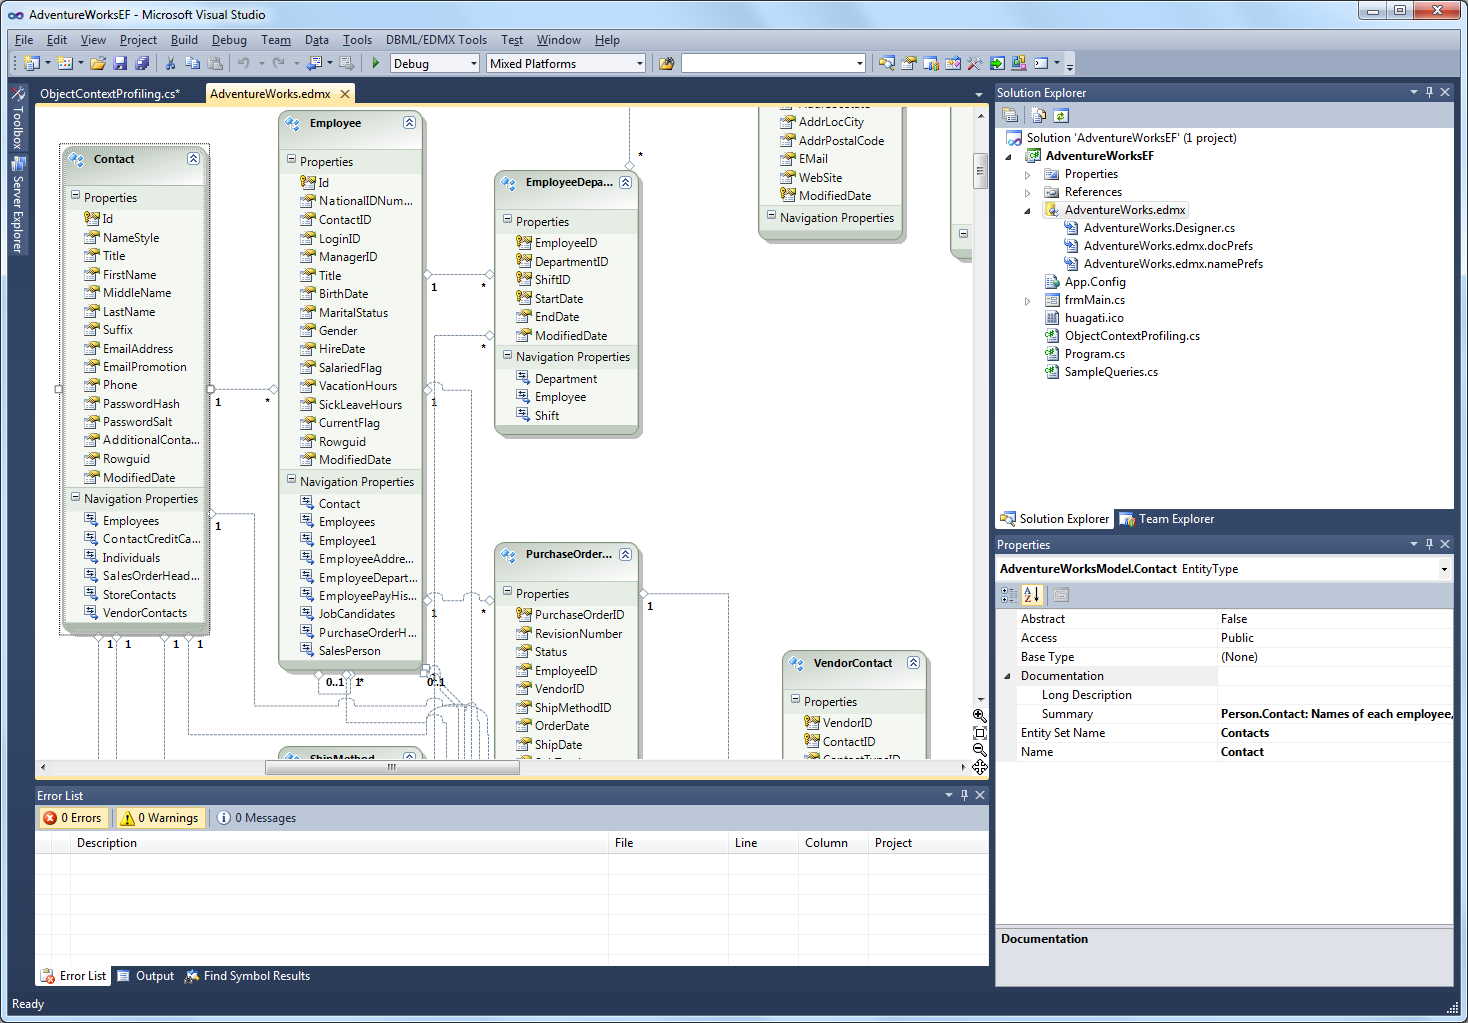This screenshot has height=1023, width=1468.
Task: Collapse the VendorContact entity box
Action: (x=913, y=663)
